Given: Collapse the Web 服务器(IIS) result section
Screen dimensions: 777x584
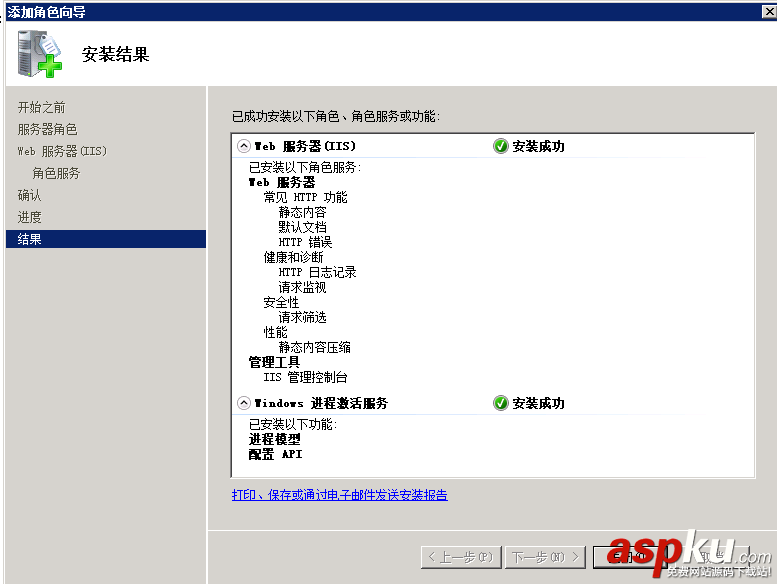Looking at the screenshot, I should tap(243, 146).
